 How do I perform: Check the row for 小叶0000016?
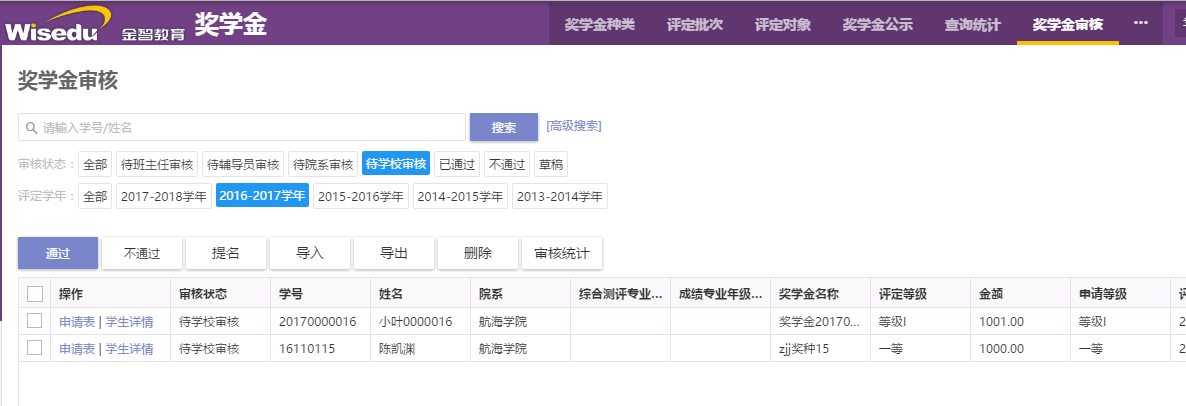coord(35,321)
